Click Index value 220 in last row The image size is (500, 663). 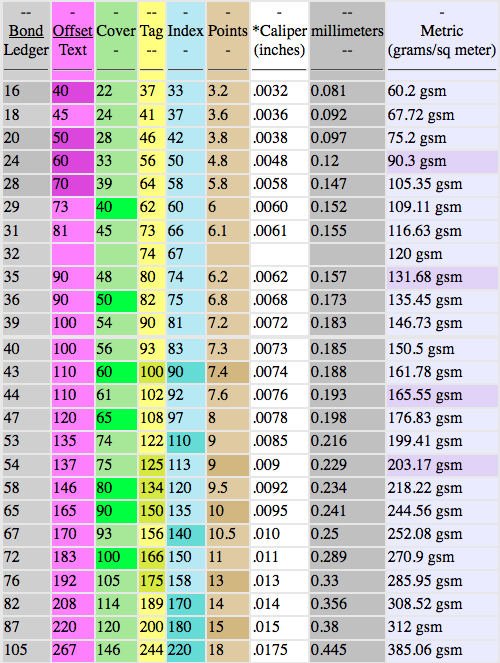click(x=180, y=650)
